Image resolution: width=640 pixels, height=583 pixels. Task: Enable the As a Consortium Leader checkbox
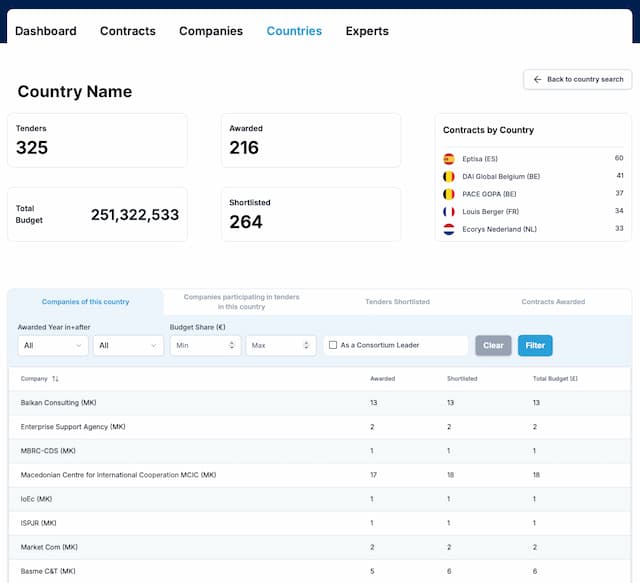click(x=333, y=345)
